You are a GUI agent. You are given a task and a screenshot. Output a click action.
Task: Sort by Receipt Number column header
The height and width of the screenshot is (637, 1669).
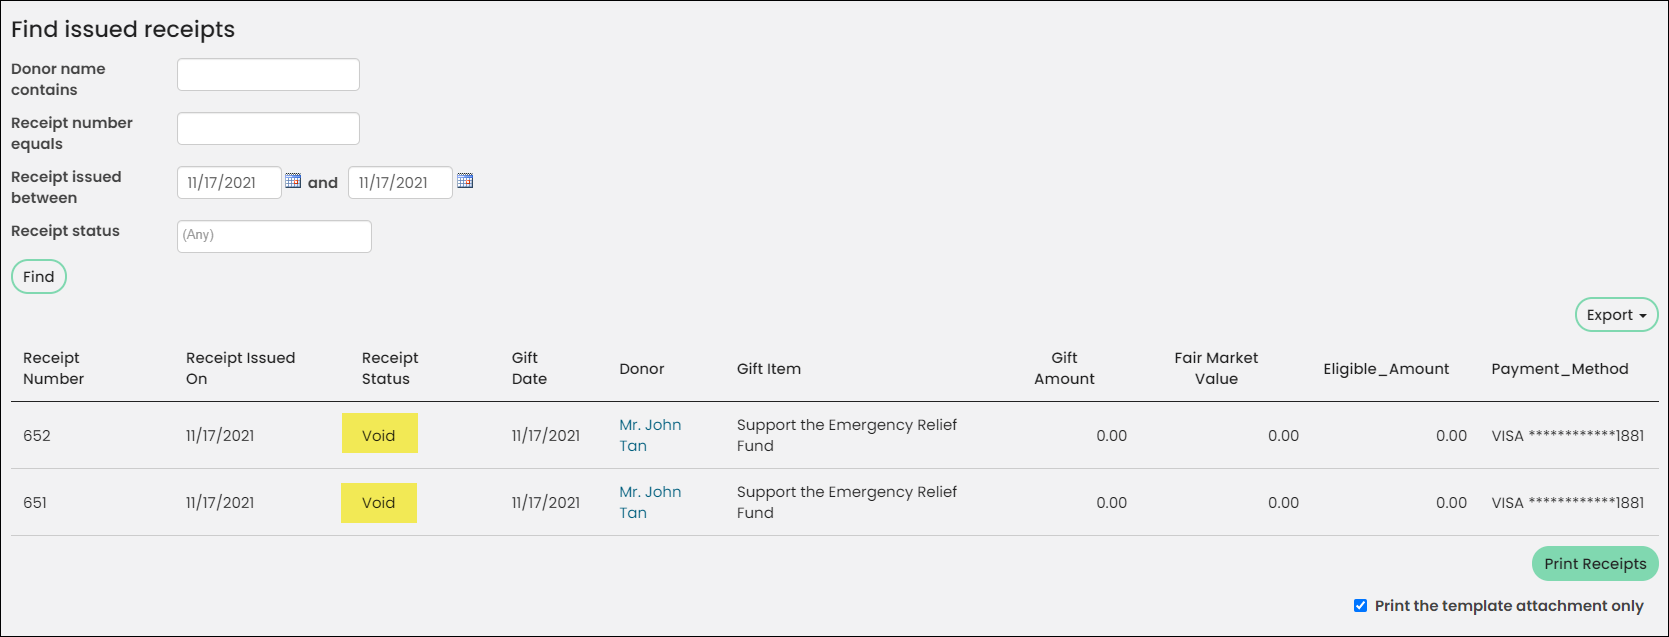pos(53,368)
